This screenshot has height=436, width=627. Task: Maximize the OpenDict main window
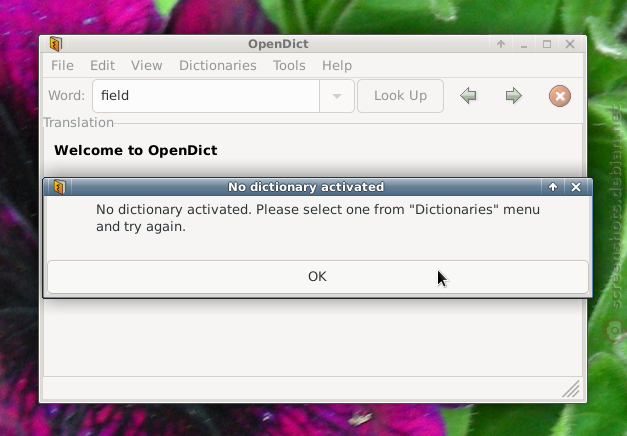[547, 44]
